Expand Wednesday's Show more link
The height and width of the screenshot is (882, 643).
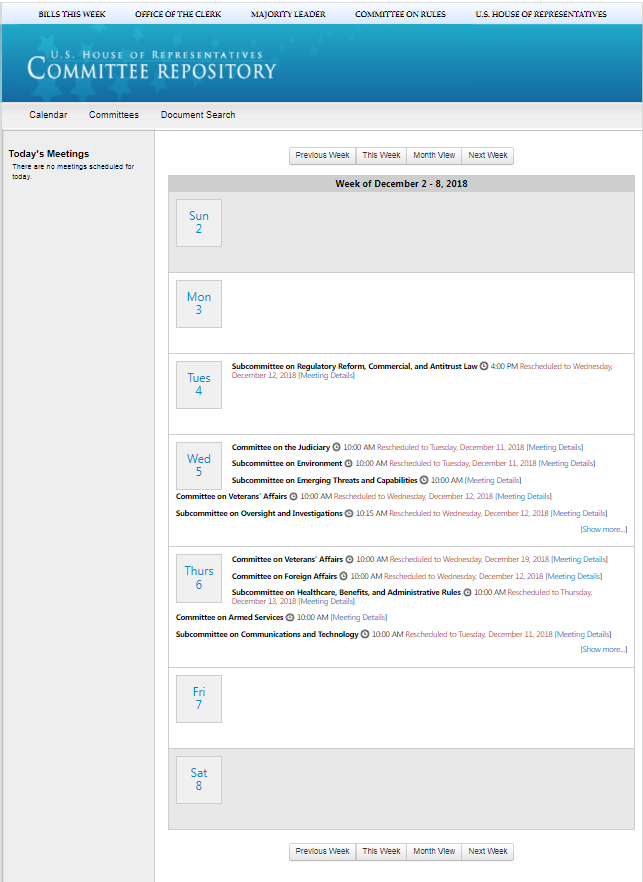[604, 529]
